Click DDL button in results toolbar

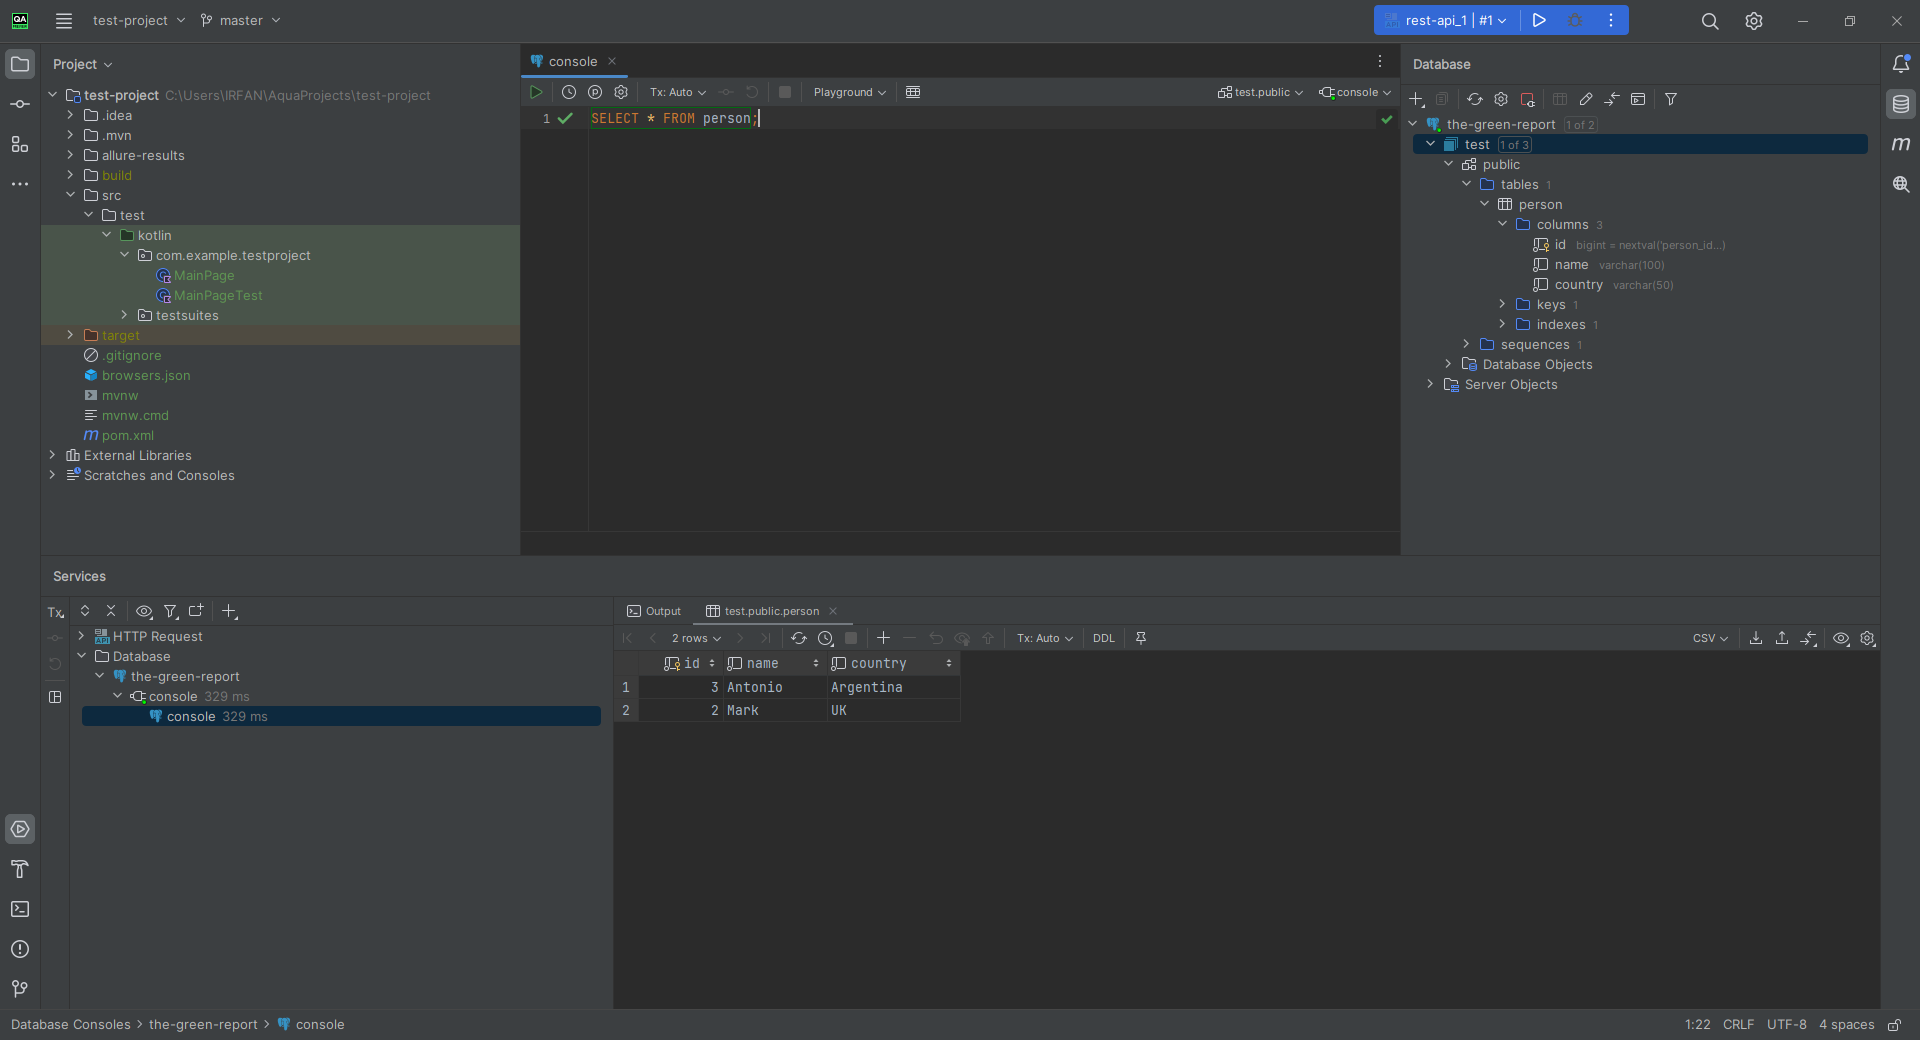coord(1104,638)
